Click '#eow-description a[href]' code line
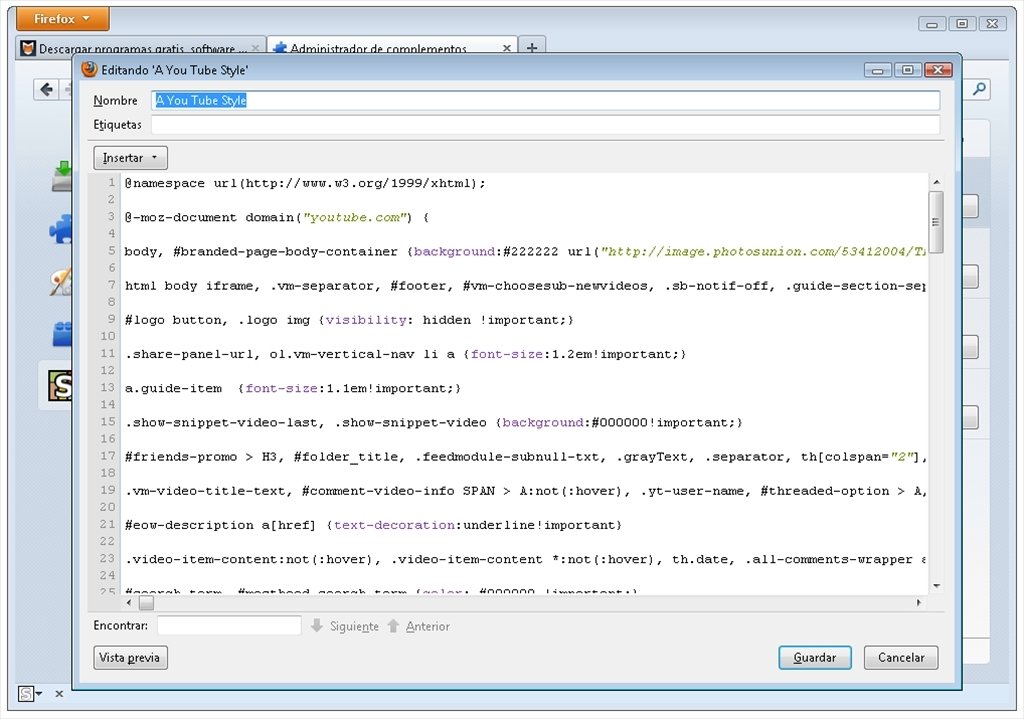The height and width of the screenshot is (719, 1024). pos(373,525)
